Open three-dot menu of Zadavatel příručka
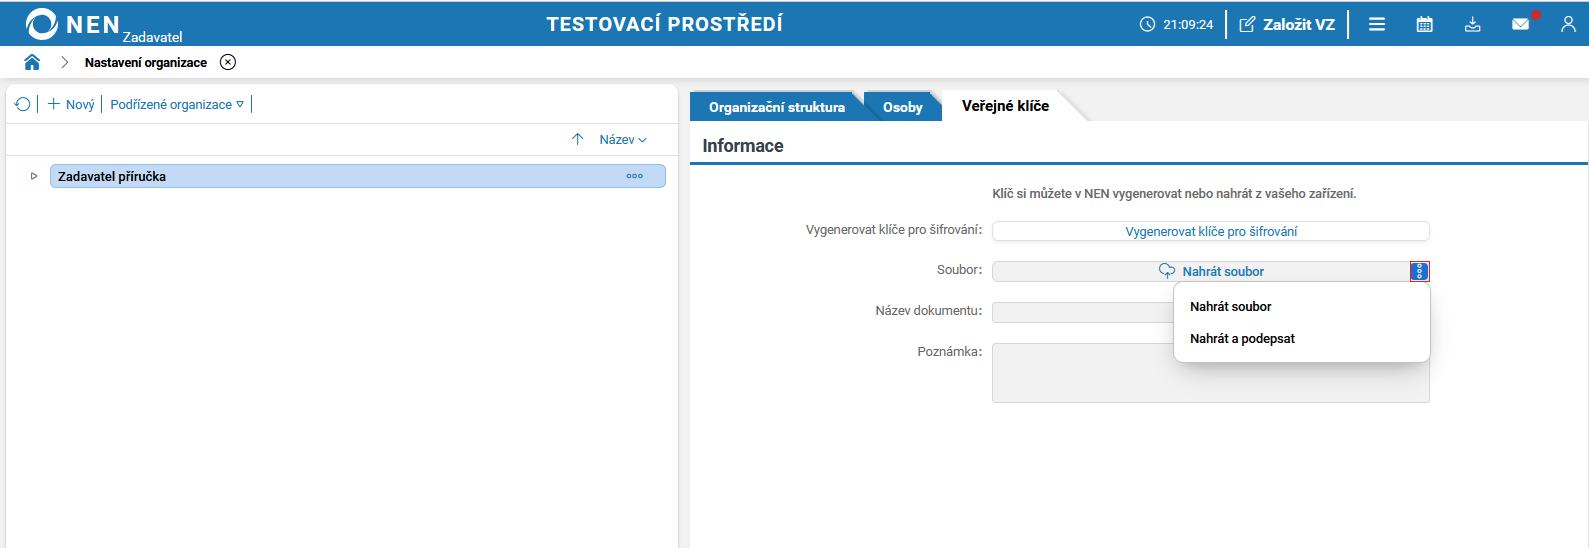1589x548 pixels. (635, 176)
